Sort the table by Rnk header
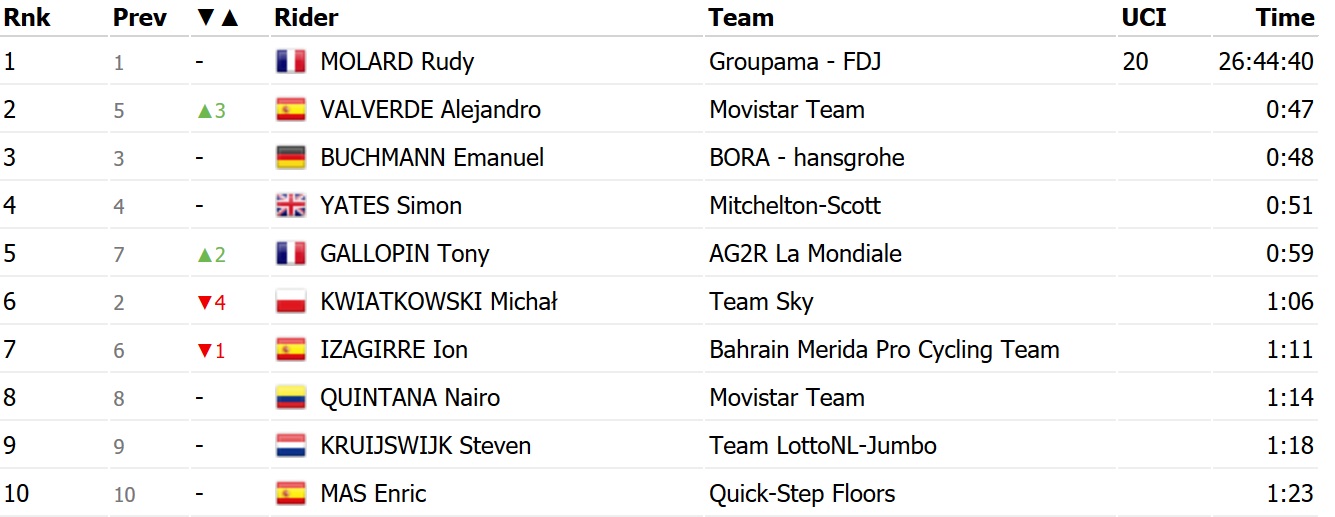1335x517 pixels. pos(27,18)
